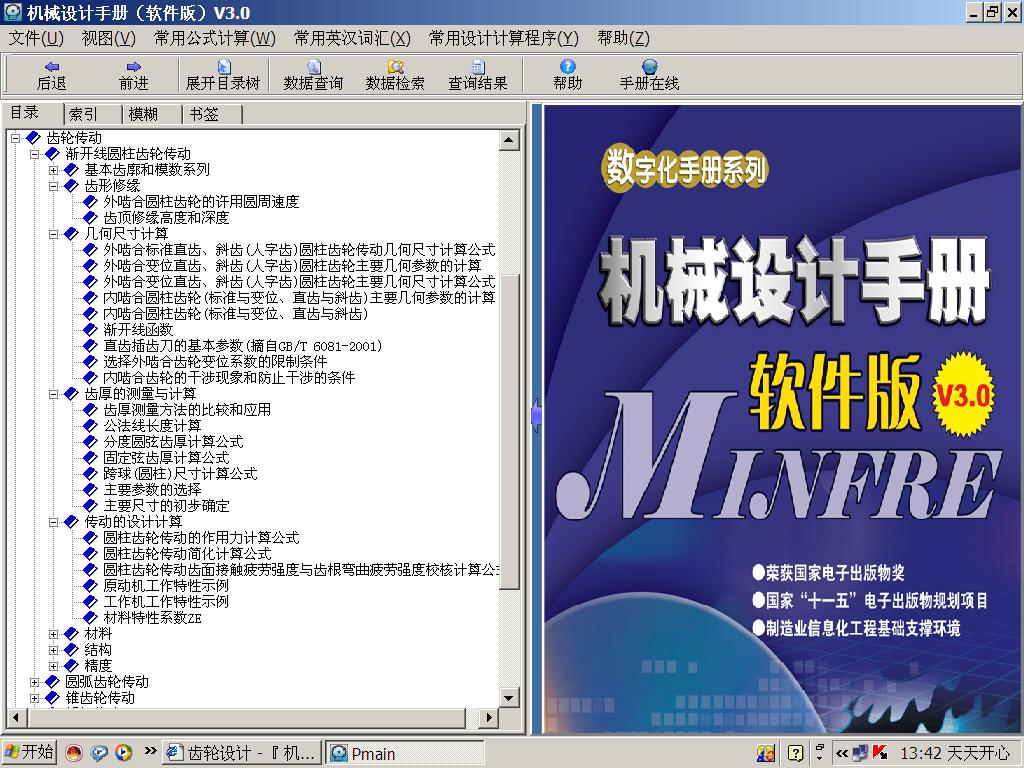This screenshot has width=1024, height=768.
Task: Go back with the 后退 toolbar button
Action: point(52,75)
